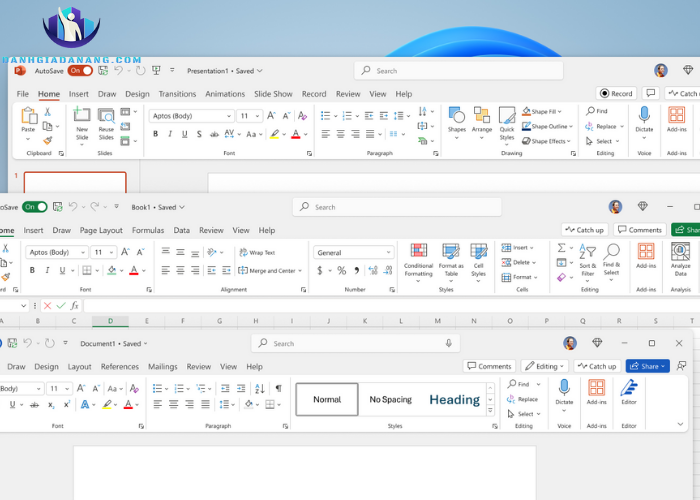Viewport: 700px width, 500px height.
Task: Toggle AutoSave switch in PowerPoint
Action: point(80,71)
